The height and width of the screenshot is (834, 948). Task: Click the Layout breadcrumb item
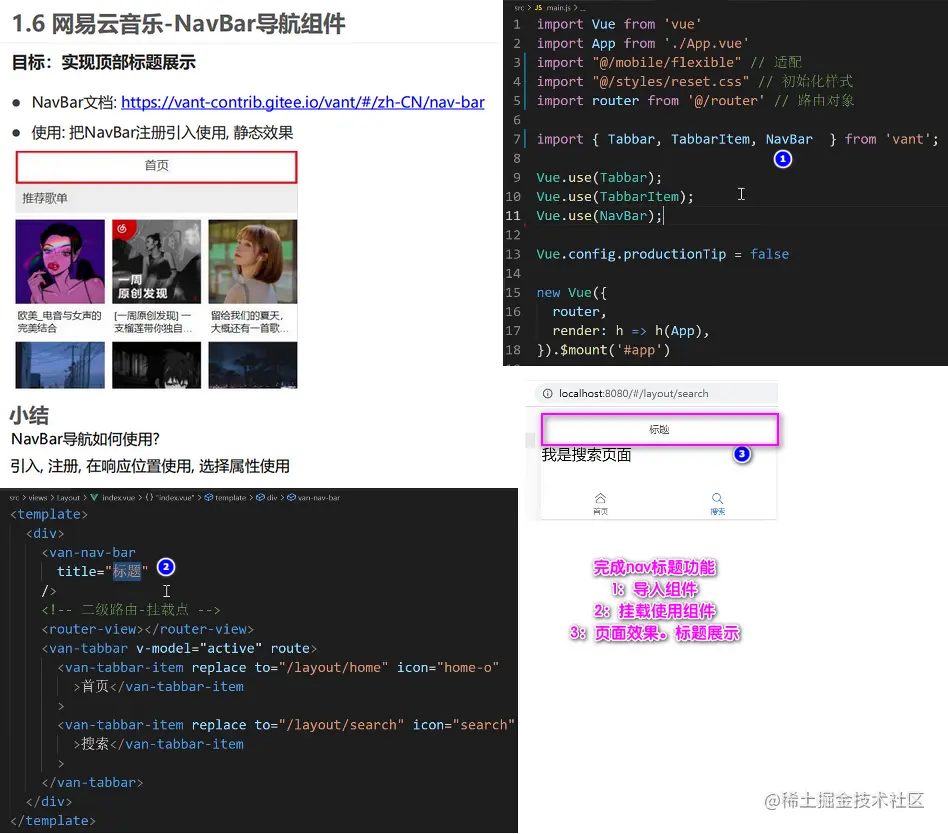click(x=68, y=498)
